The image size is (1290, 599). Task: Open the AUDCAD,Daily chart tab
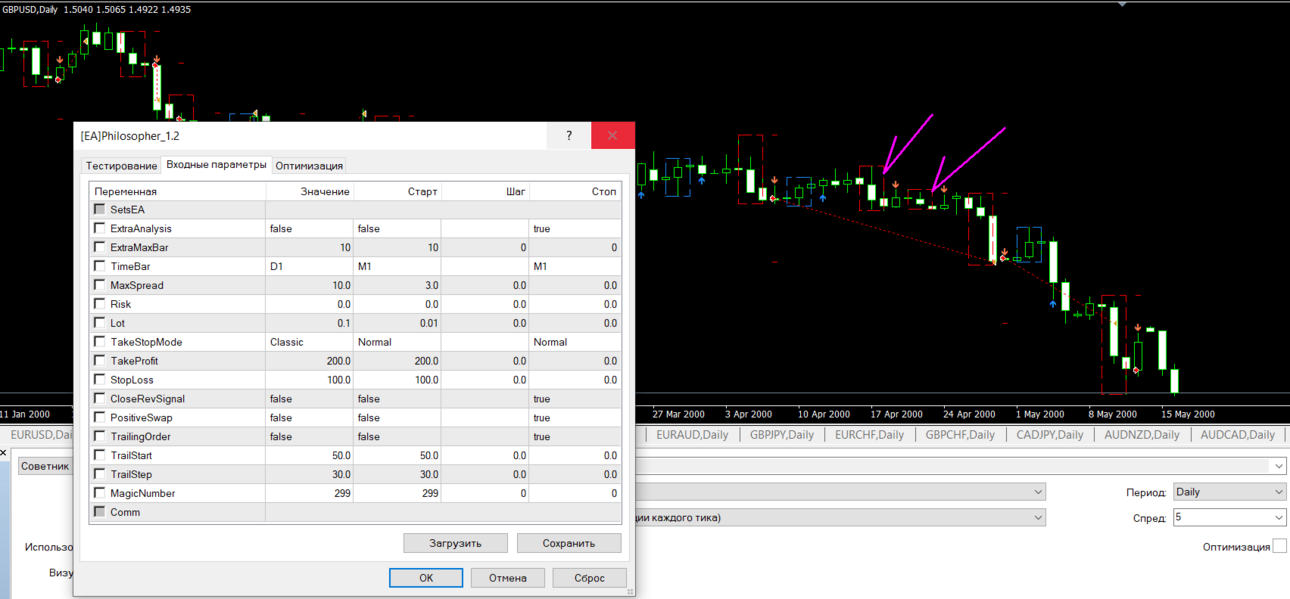coord(1237,435)
